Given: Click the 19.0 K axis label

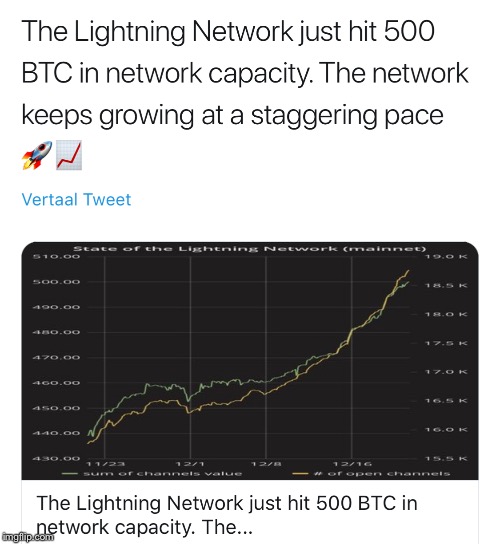Looking at the screenshot, I should click(447, 257).
